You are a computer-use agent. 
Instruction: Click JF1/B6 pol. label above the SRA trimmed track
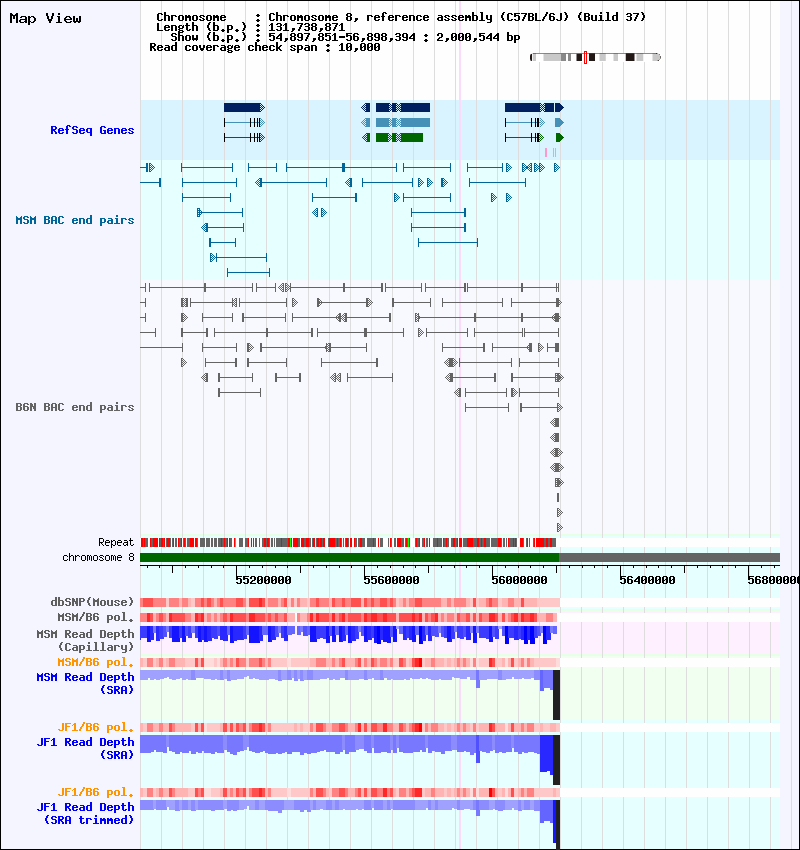pyautogui.click(x=95, y=793)
